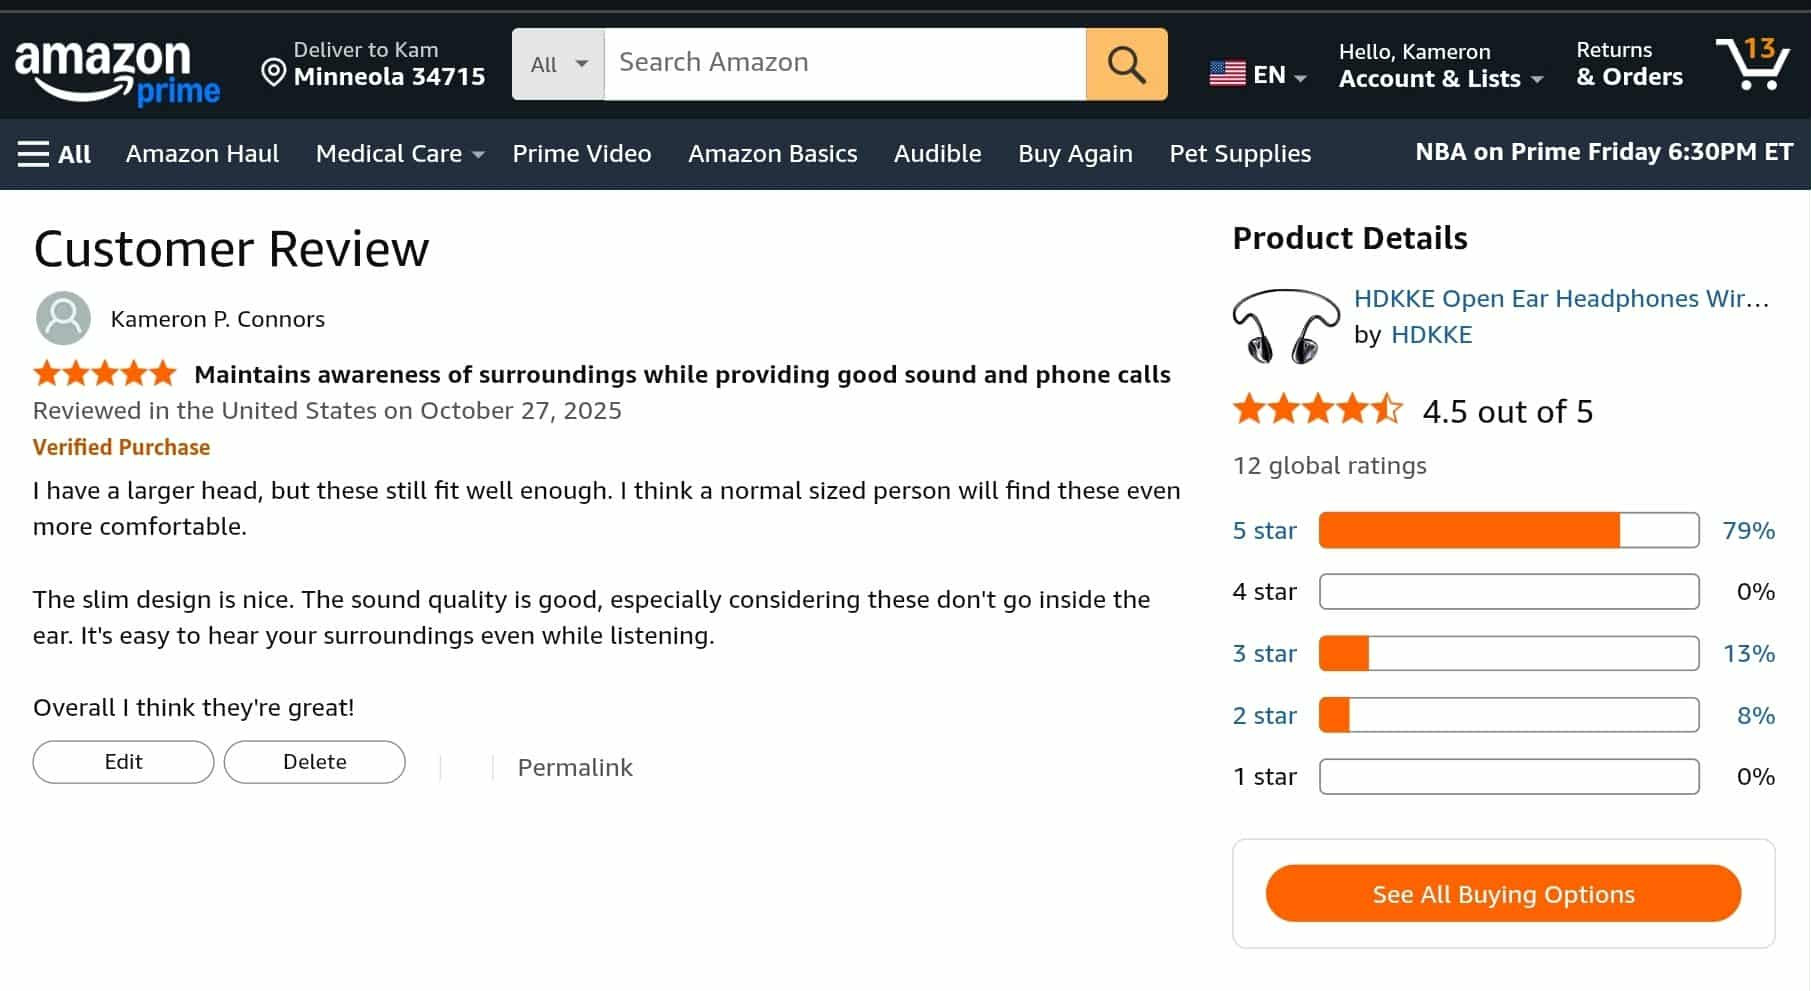Screen dimensions: 1811x991
Task: Open Pet Supplies in the navigation bar
Action: point(1240,153)
